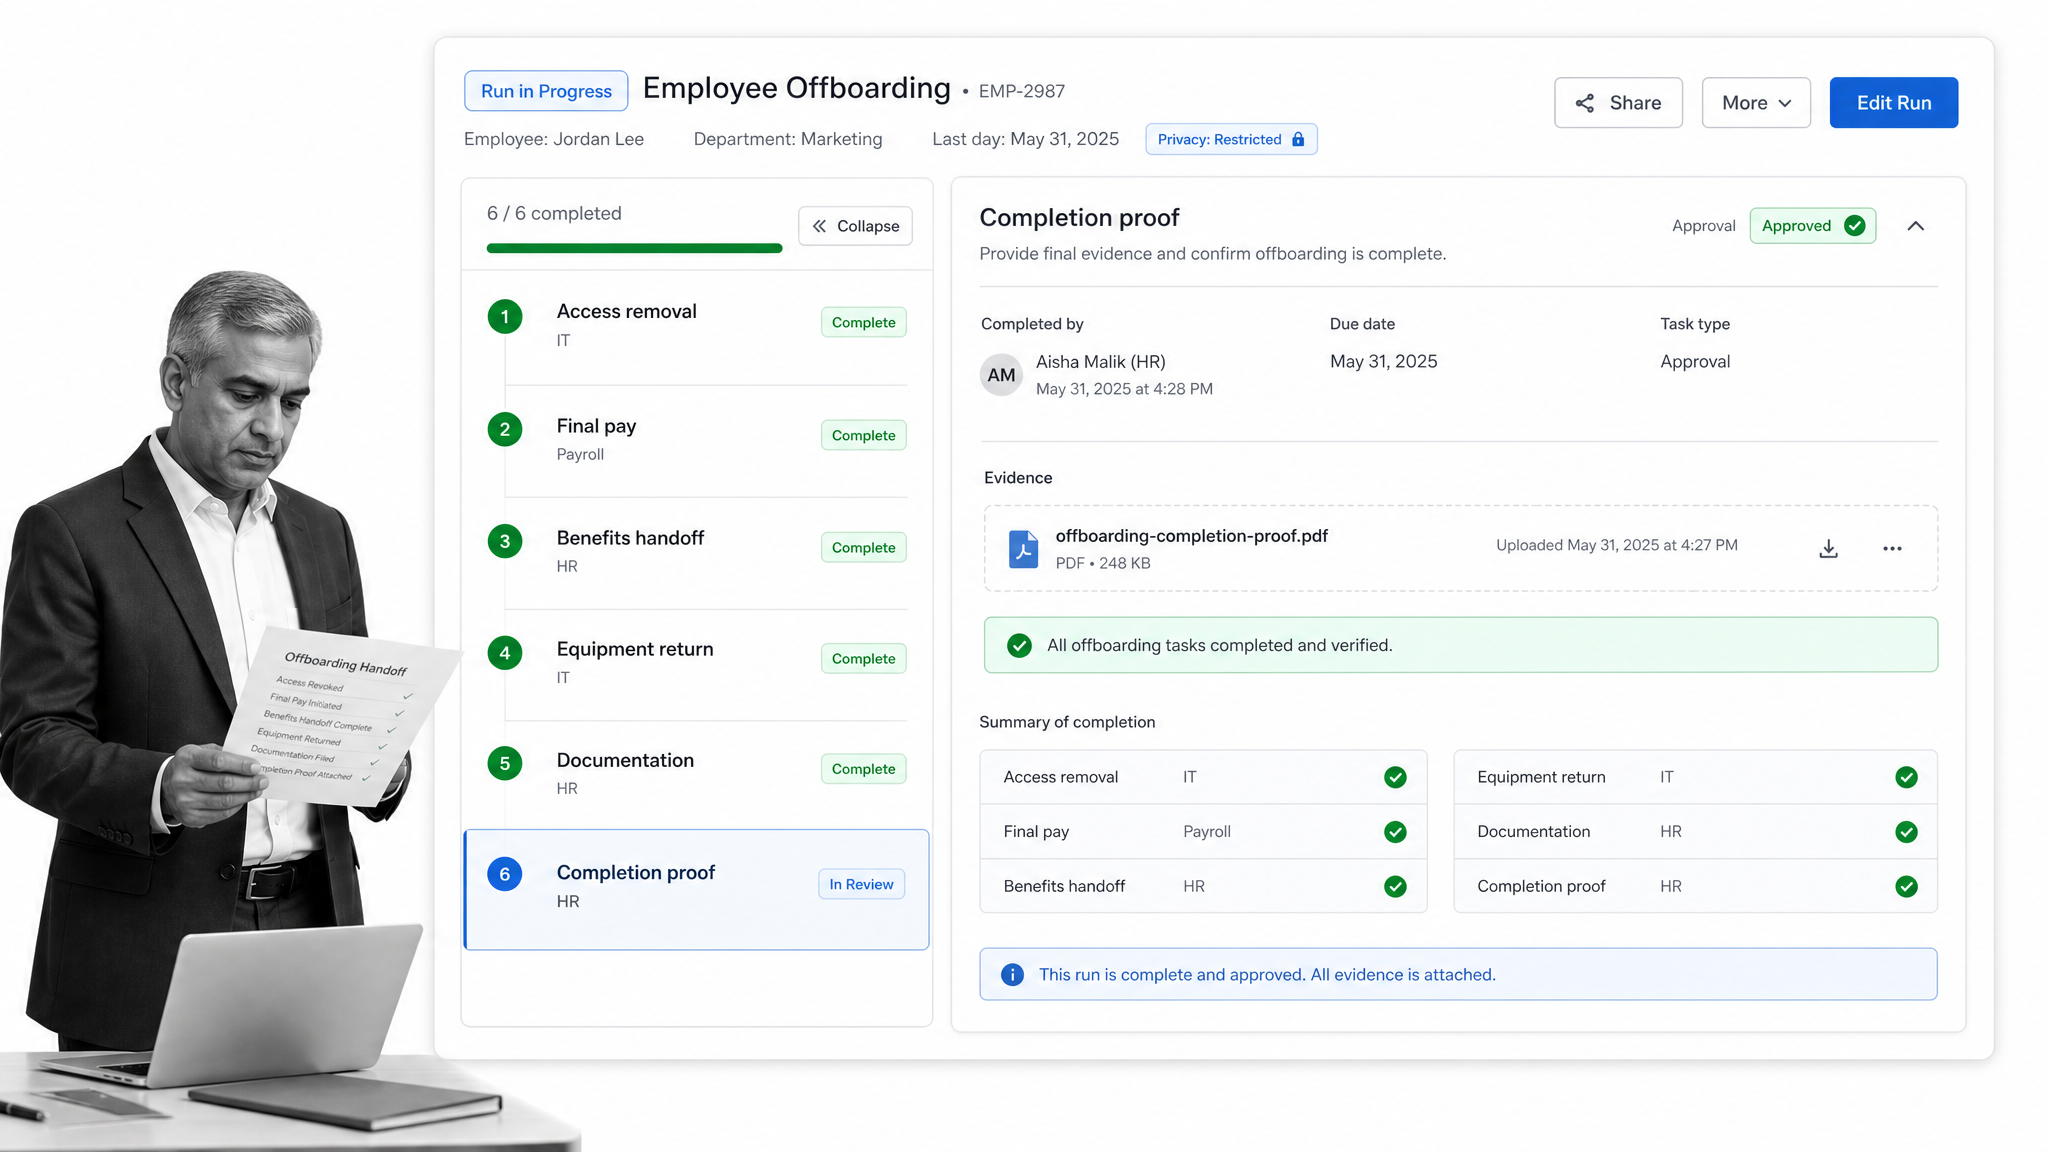Viewport: 2048px width, 1152px height.
Task: Click the 'Summary of completion' heading
Action: pos(1067,722)
